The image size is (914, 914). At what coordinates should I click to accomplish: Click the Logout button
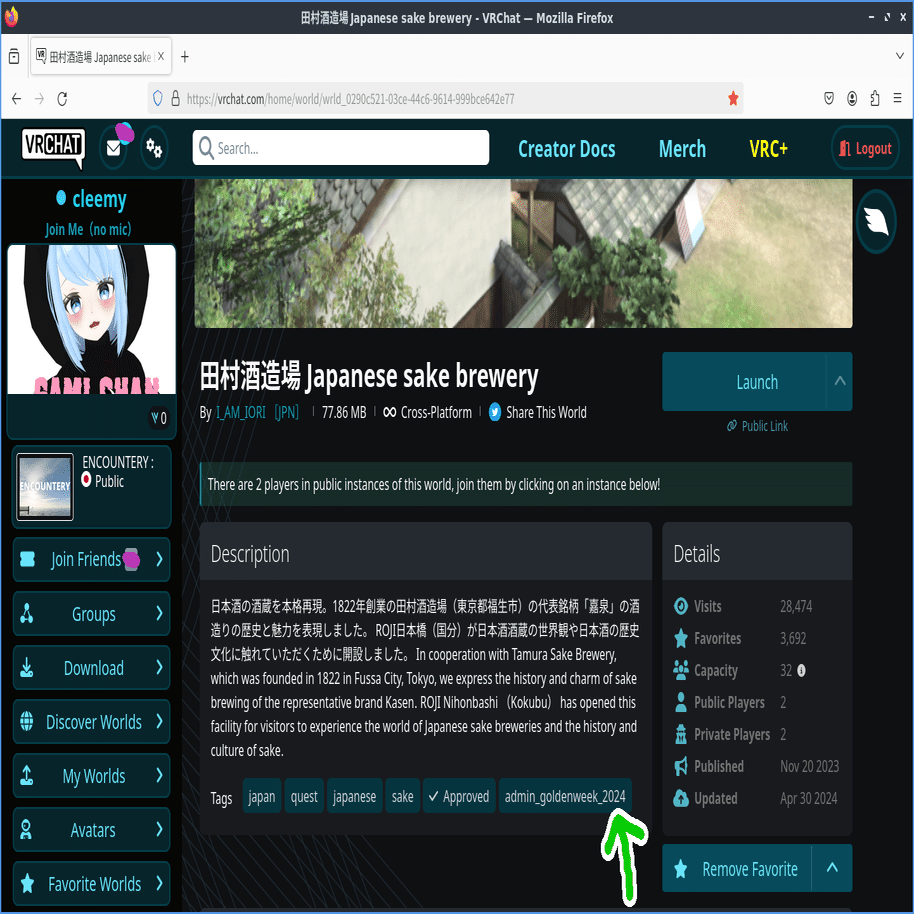865,148
